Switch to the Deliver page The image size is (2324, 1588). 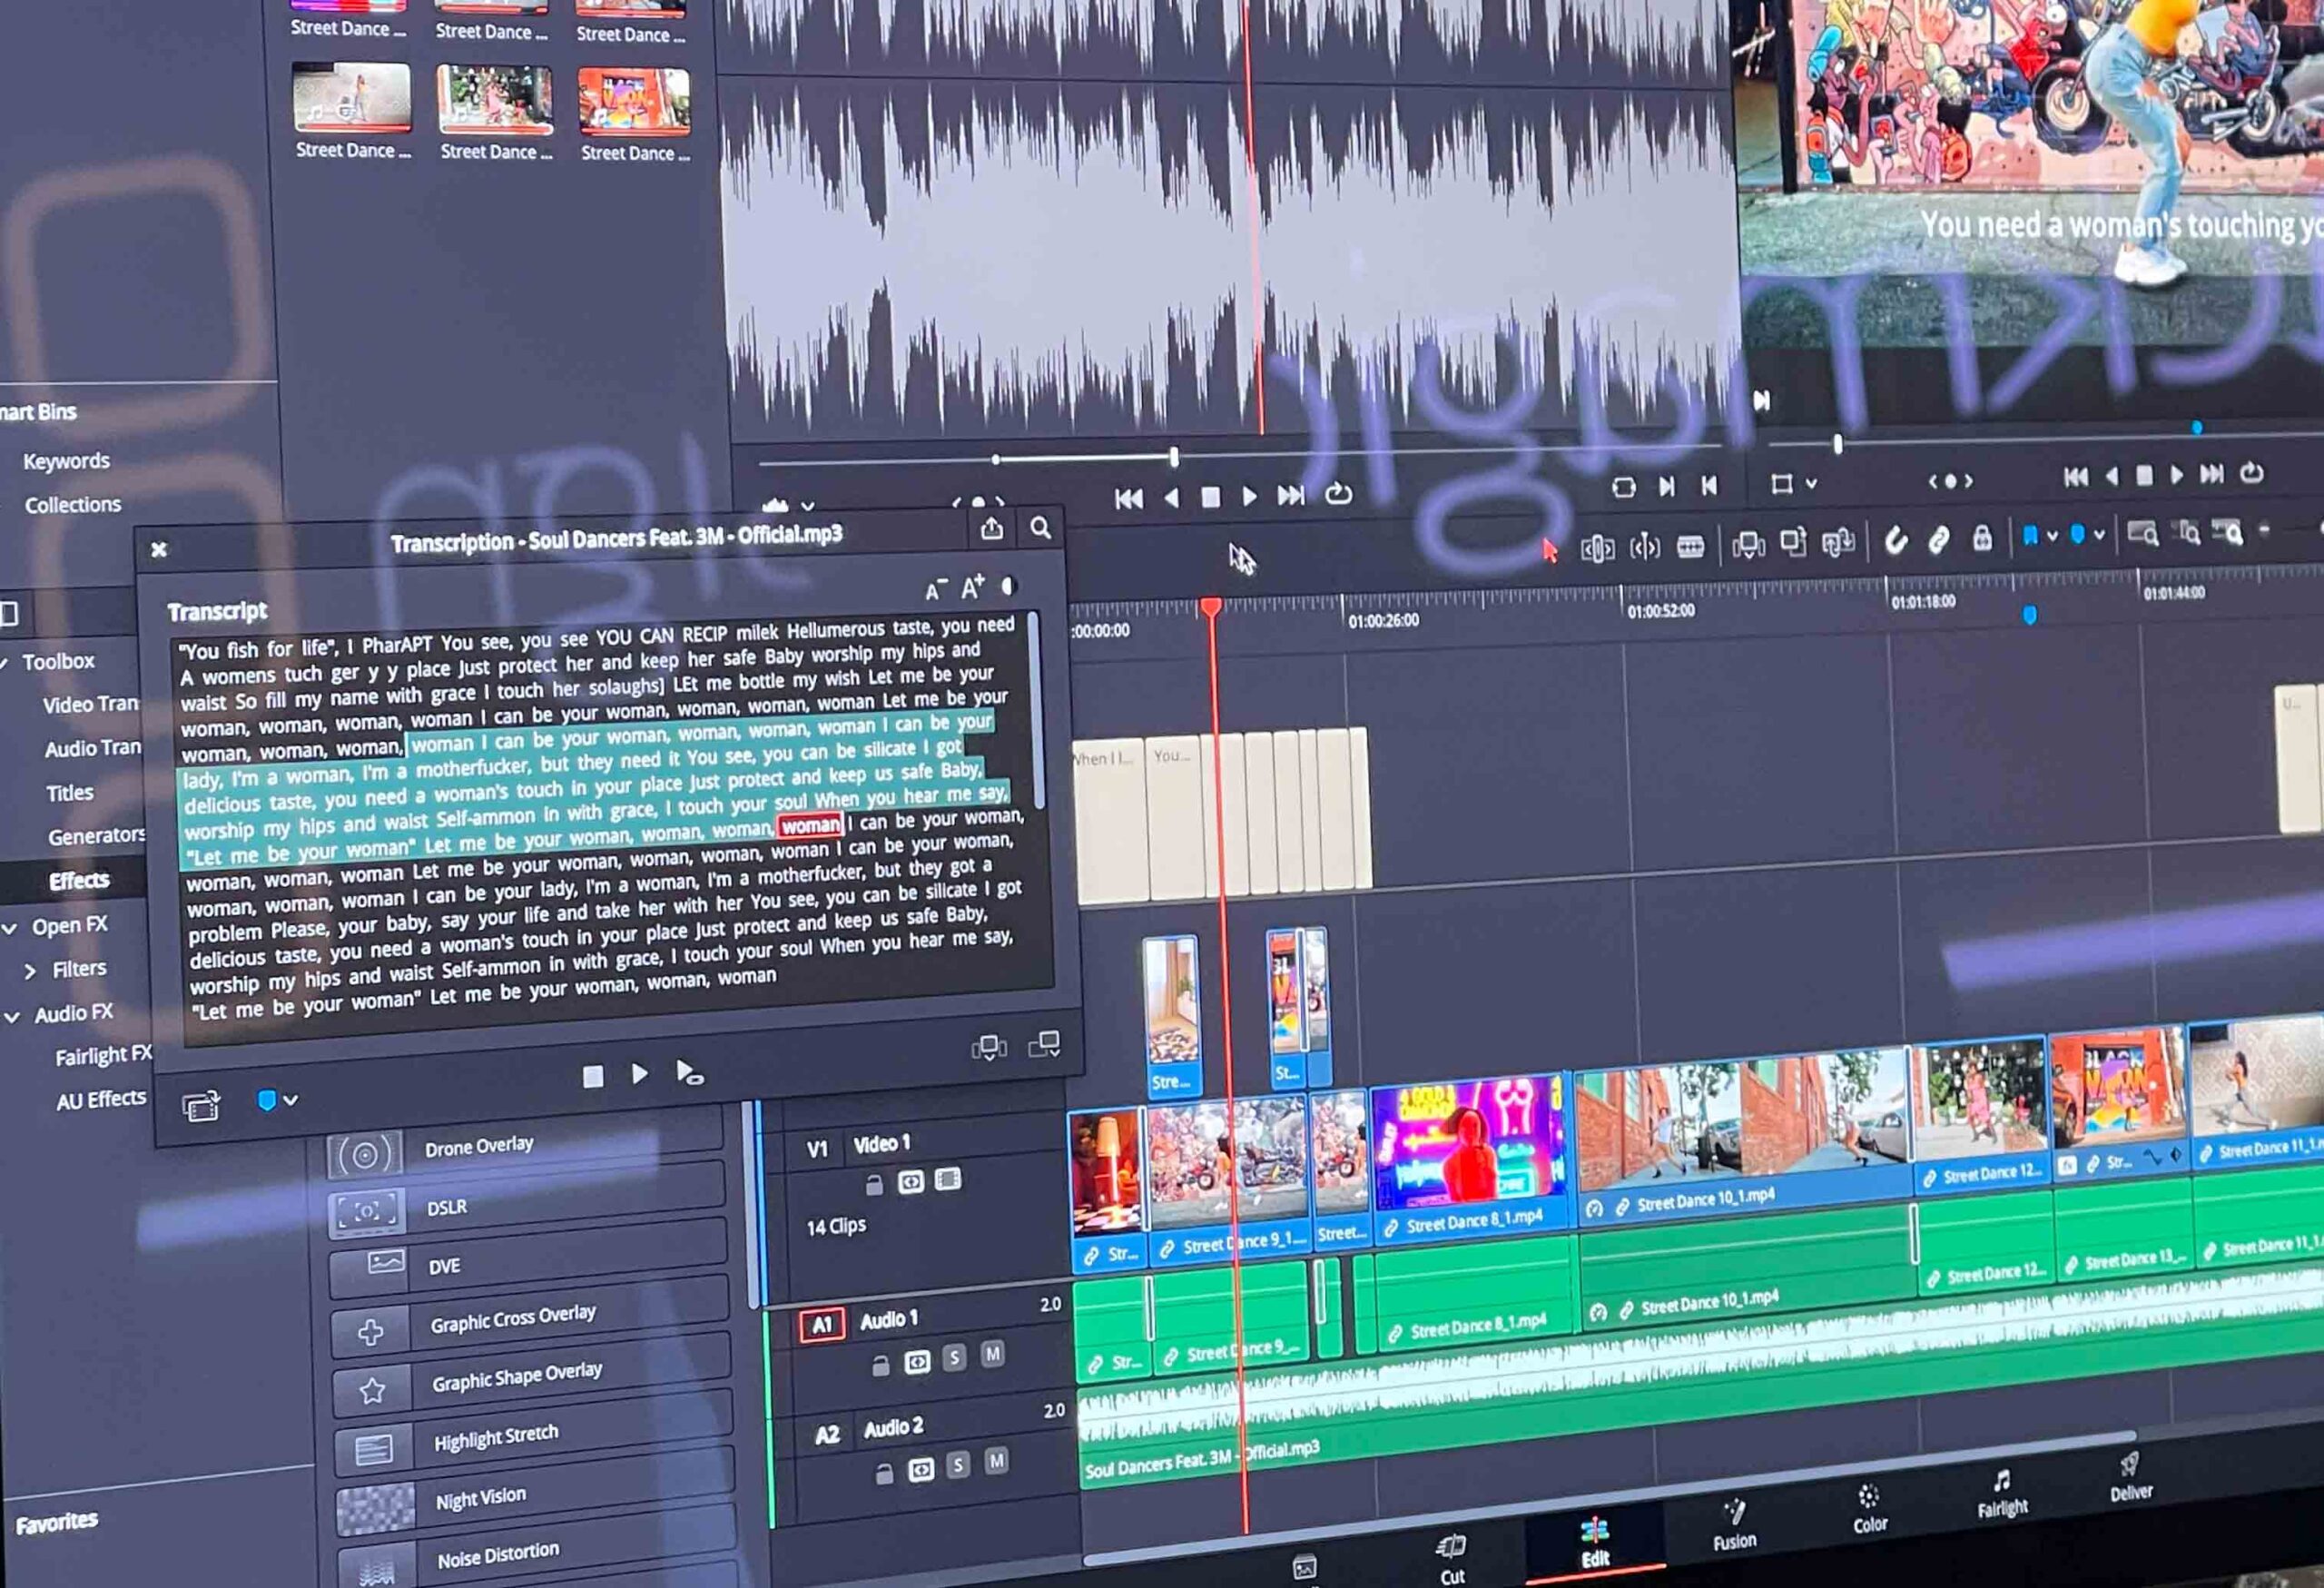(x=2130, y=1479)
